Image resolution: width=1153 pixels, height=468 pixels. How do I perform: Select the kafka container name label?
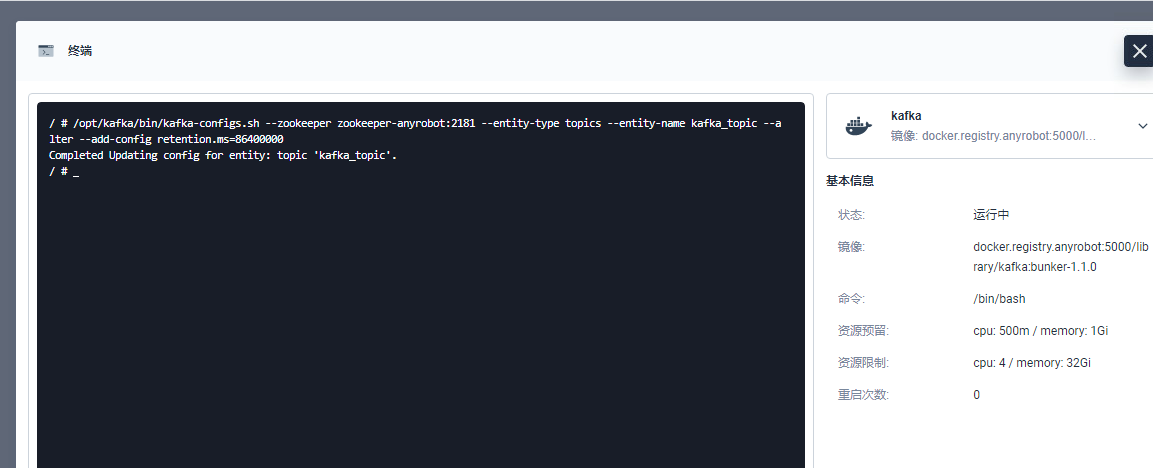[906, 116]
